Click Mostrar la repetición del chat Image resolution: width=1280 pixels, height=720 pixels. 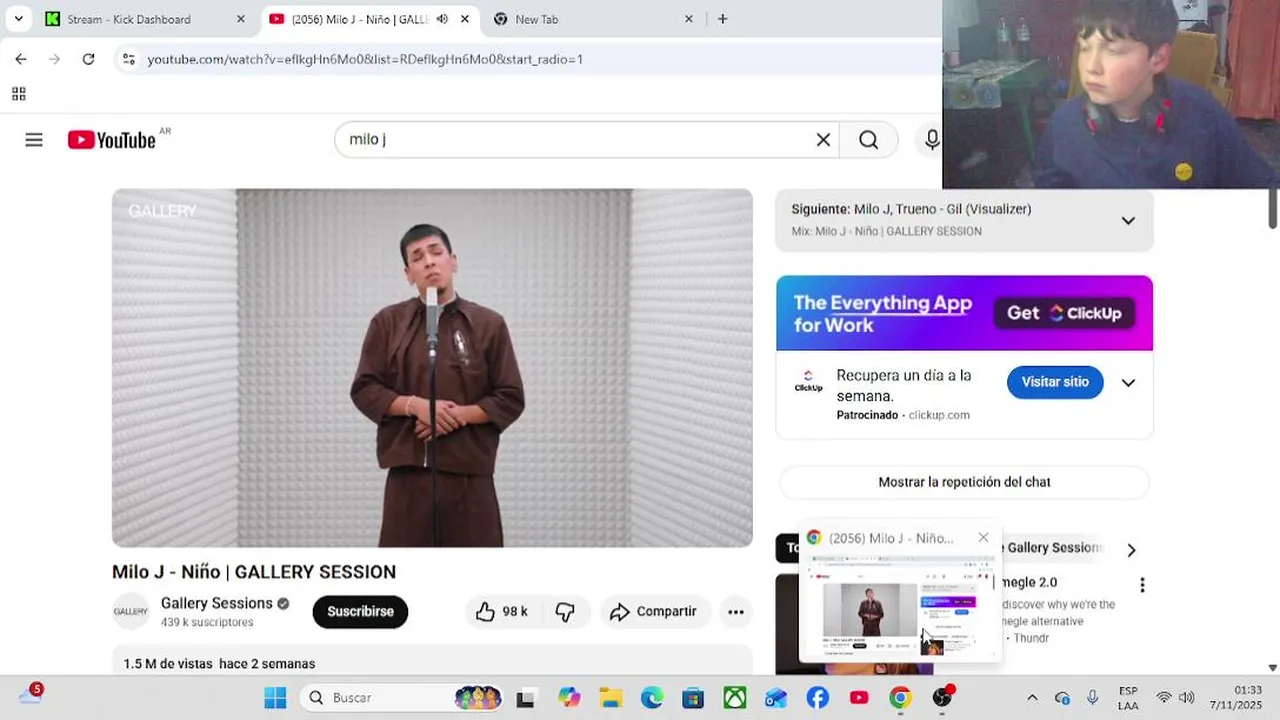pos(964,482)
